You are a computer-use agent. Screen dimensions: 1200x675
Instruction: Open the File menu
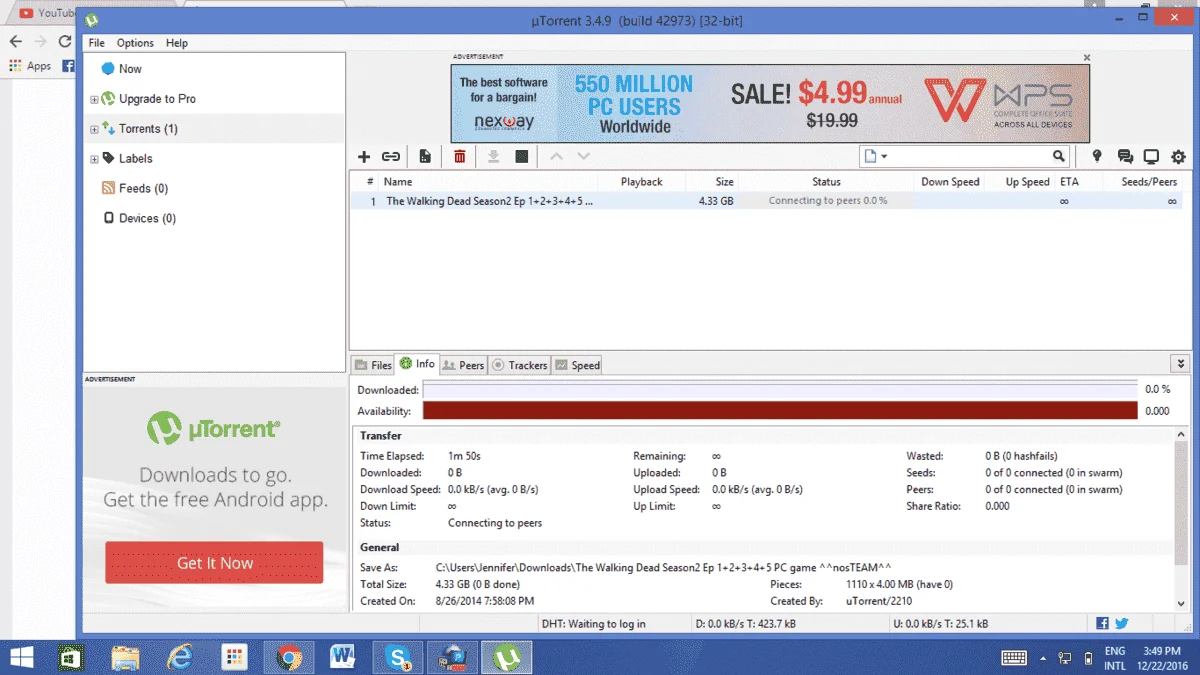pos(96,43)
